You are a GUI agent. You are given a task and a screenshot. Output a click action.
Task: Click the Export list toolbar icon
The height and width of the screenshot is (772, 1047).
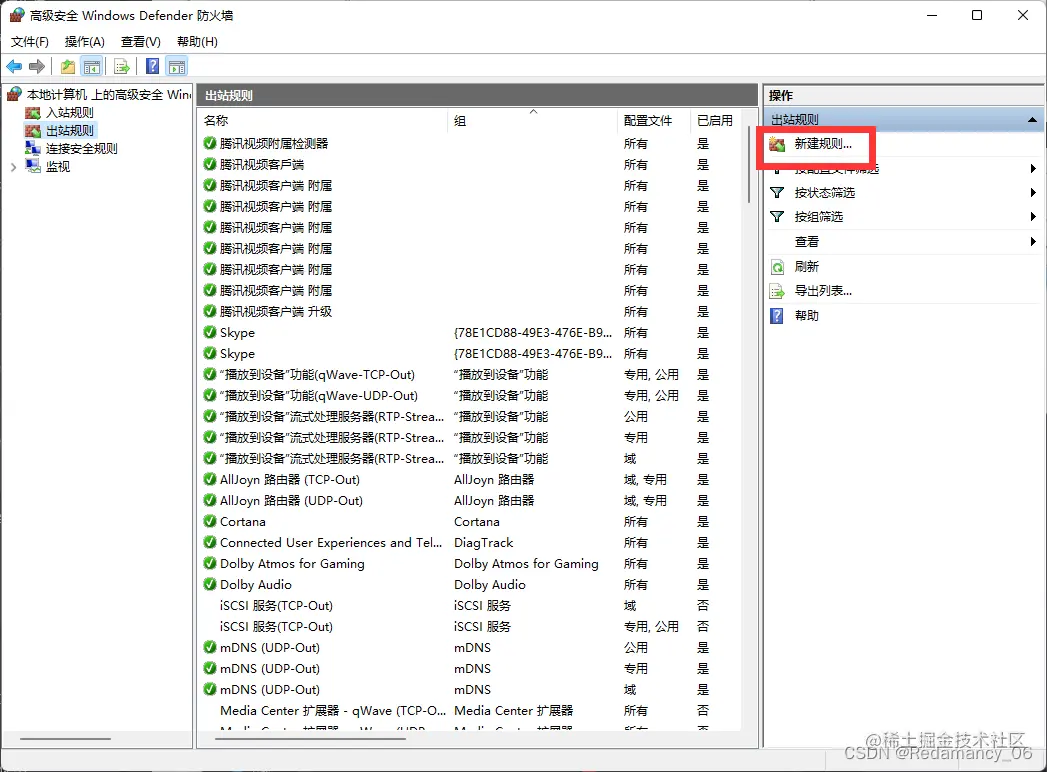click(122, 66)
